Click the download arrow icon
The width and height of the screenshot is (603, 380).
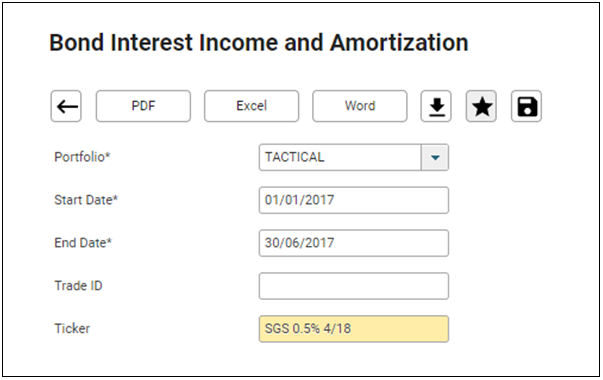point(436,107)
